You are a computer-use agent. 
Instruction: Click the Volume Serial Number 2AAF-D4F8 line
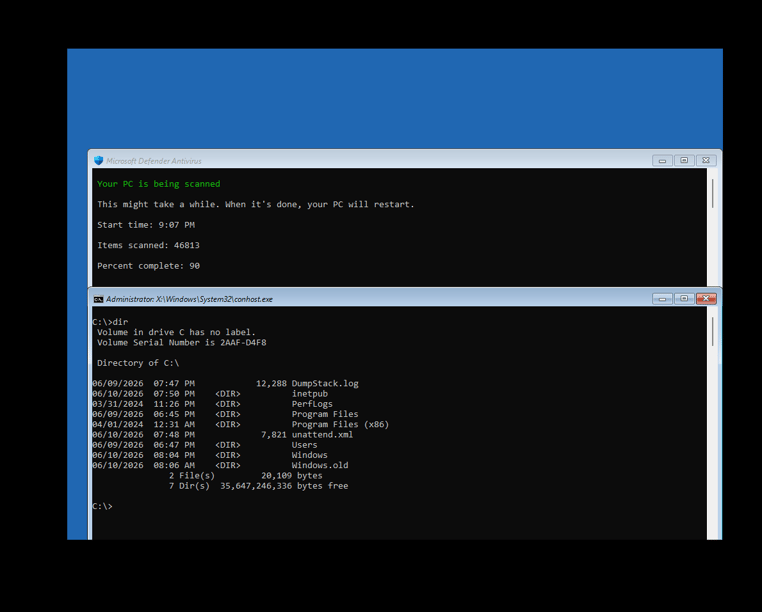[181, 342]
